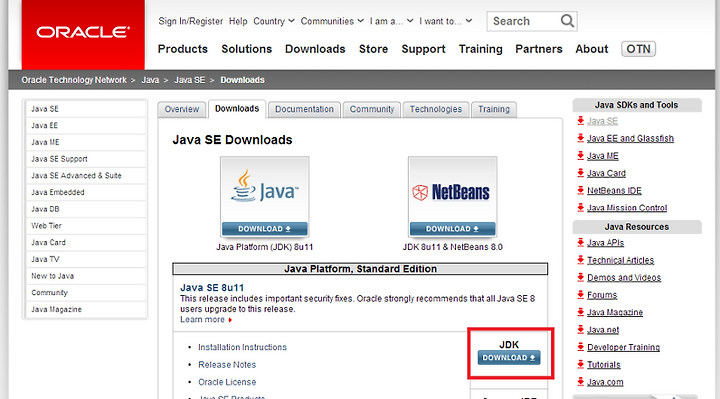Open the Partners menu
The height and width of the screenshot is (399, 720).
click(x=539, y=49)
